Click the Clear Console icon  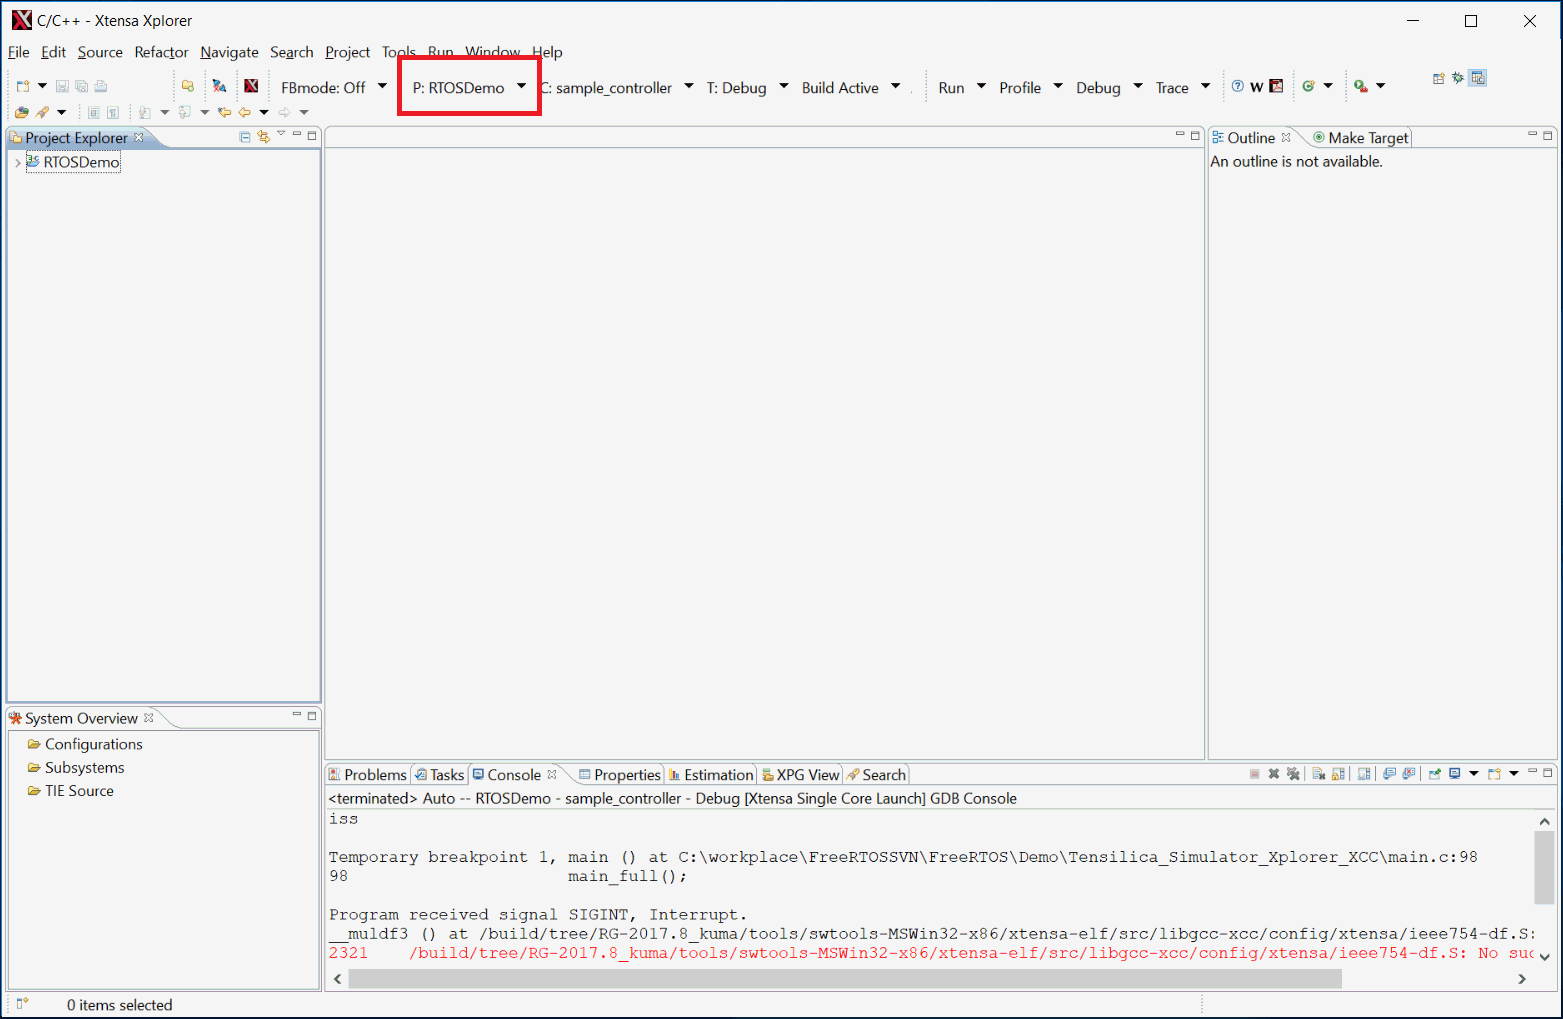[x=1319, y=774]
